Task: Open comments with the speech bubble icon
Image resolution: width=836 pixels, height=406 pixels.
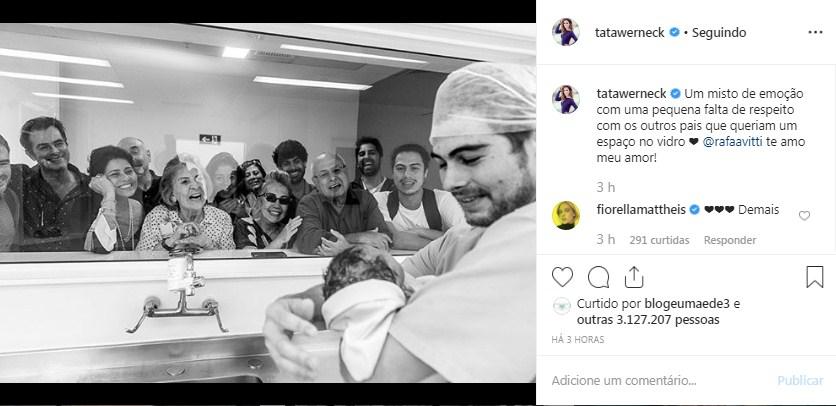Action: (x=598, y=277)
